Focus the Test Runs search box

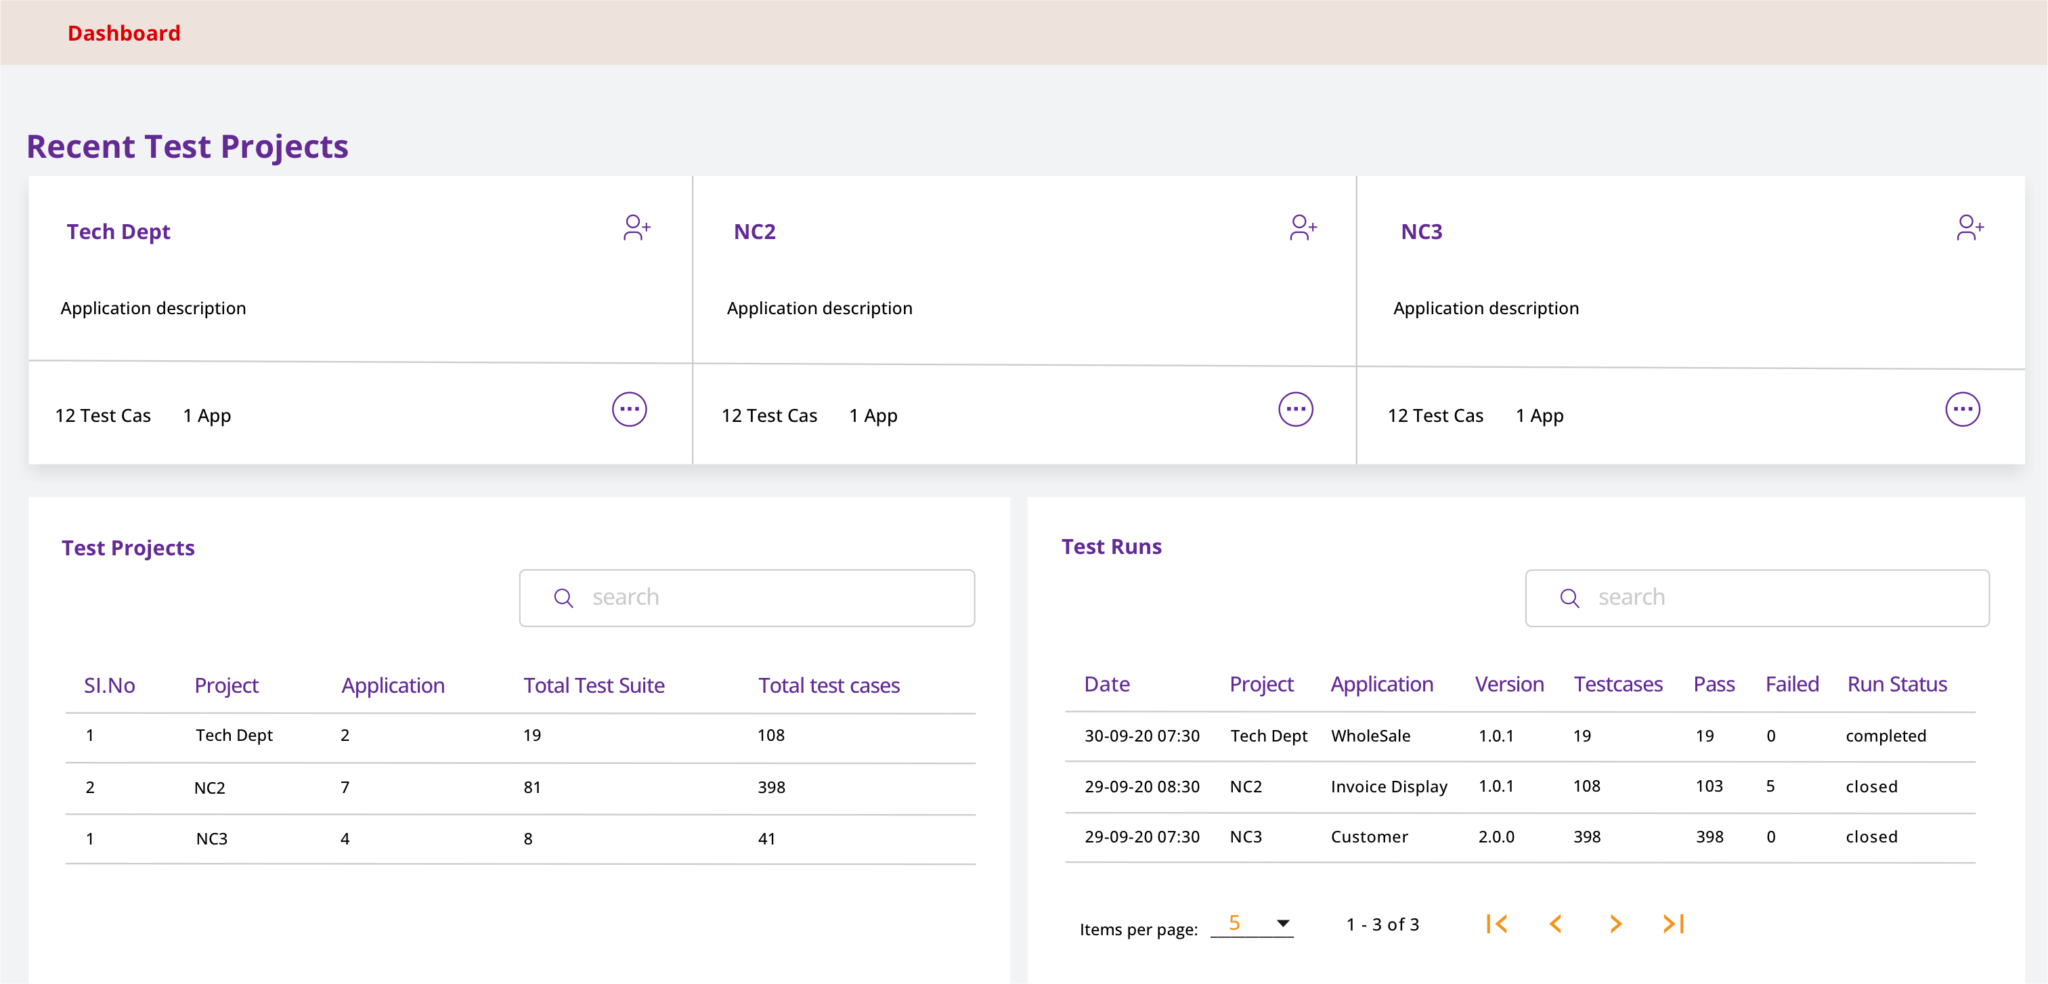click(x=1770, y=598)
